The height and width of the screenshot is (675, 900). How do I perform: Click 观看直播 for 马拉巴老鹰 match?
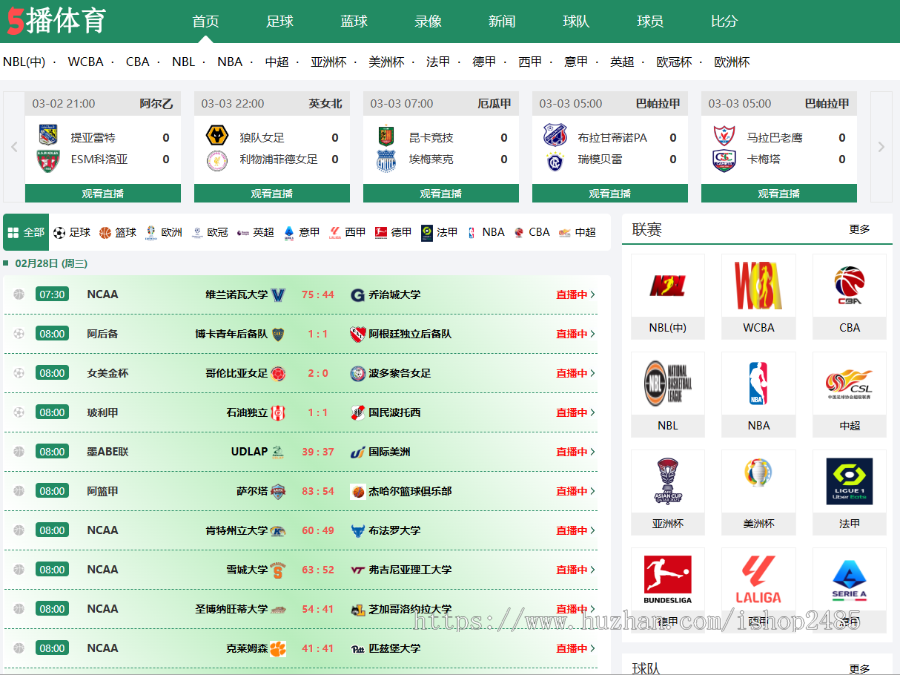pyautogui.click(x=779, y=193)
